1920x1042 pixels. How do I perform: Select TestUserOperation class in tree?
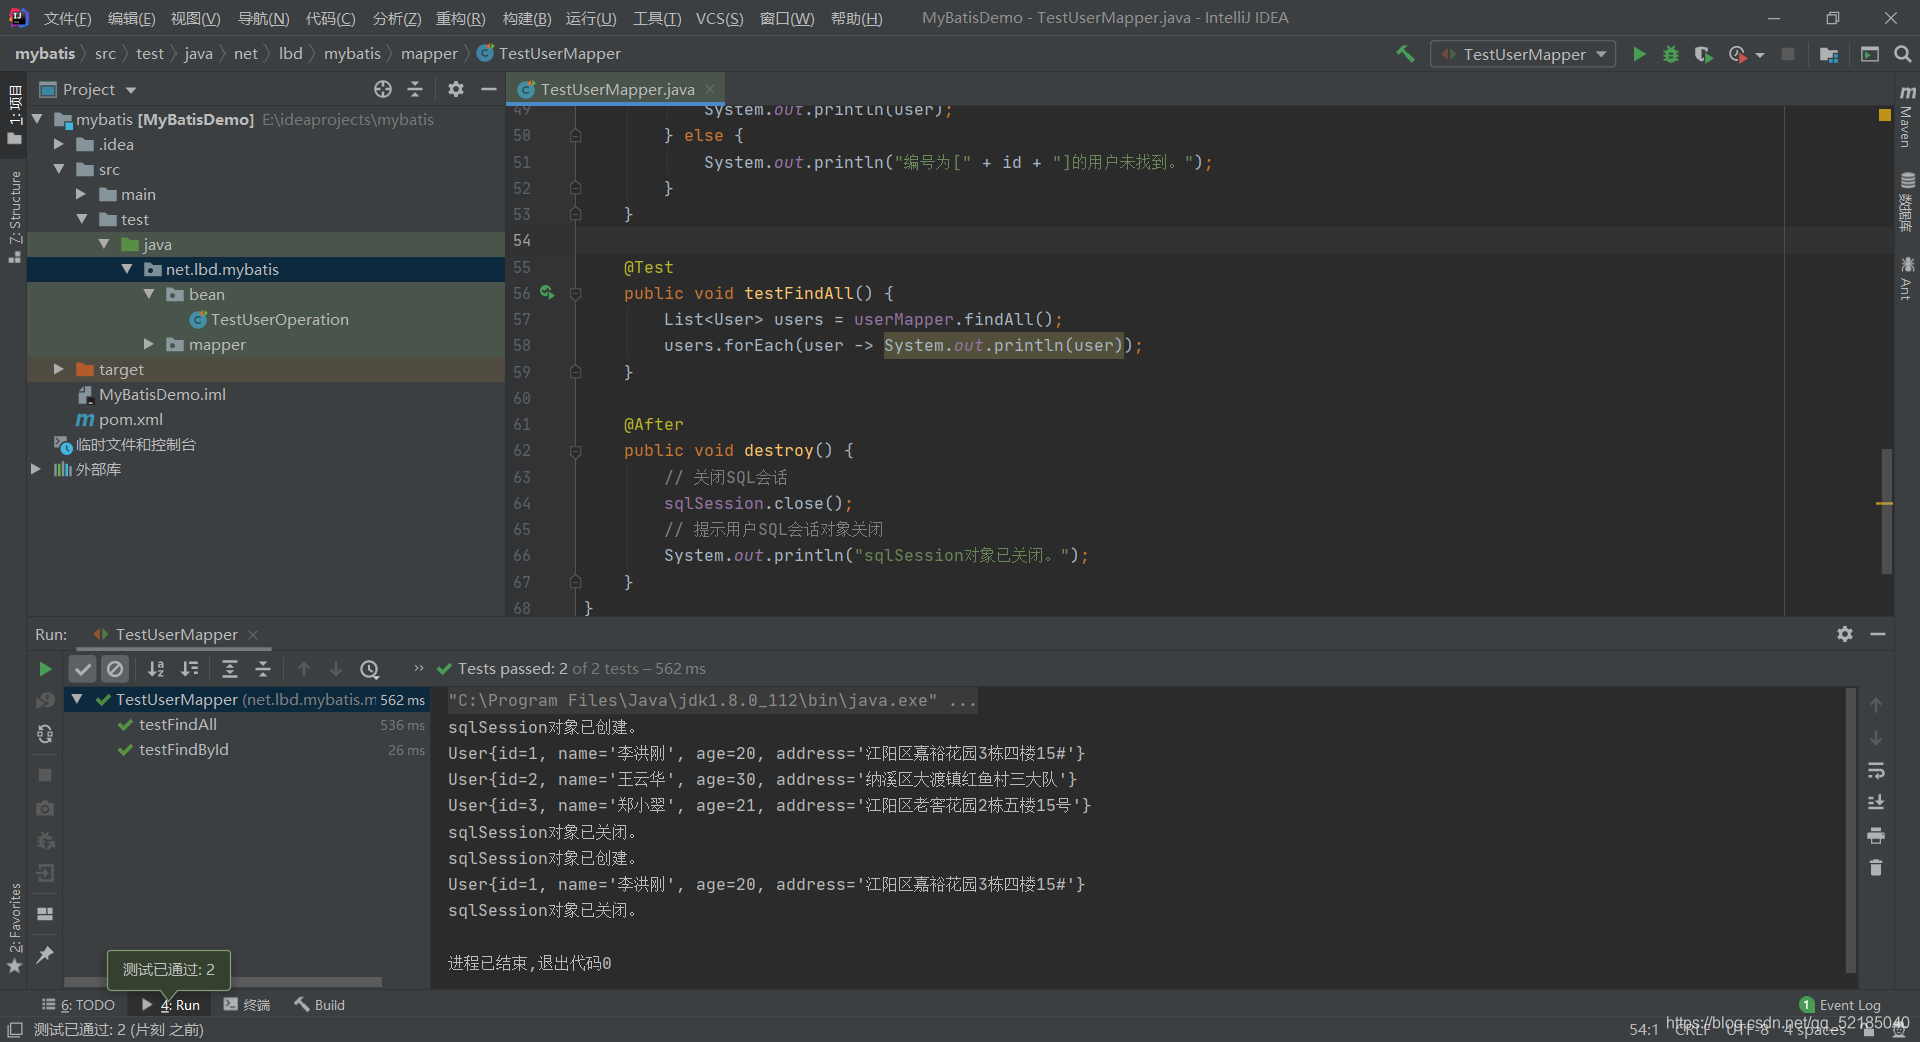click(x=279, y=319)
